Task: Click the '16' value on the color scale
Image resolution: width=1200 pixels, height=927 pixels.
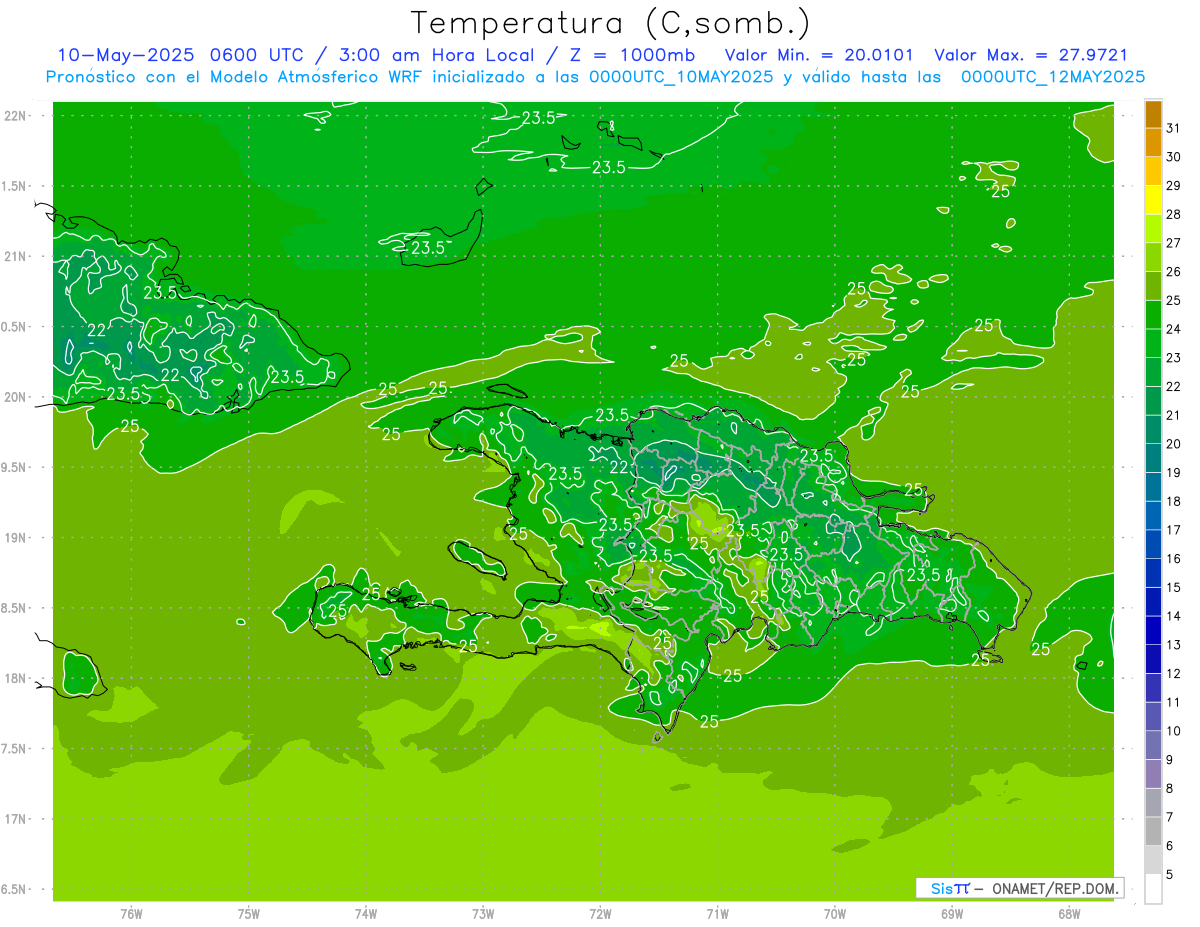Action: (1174, 559)
